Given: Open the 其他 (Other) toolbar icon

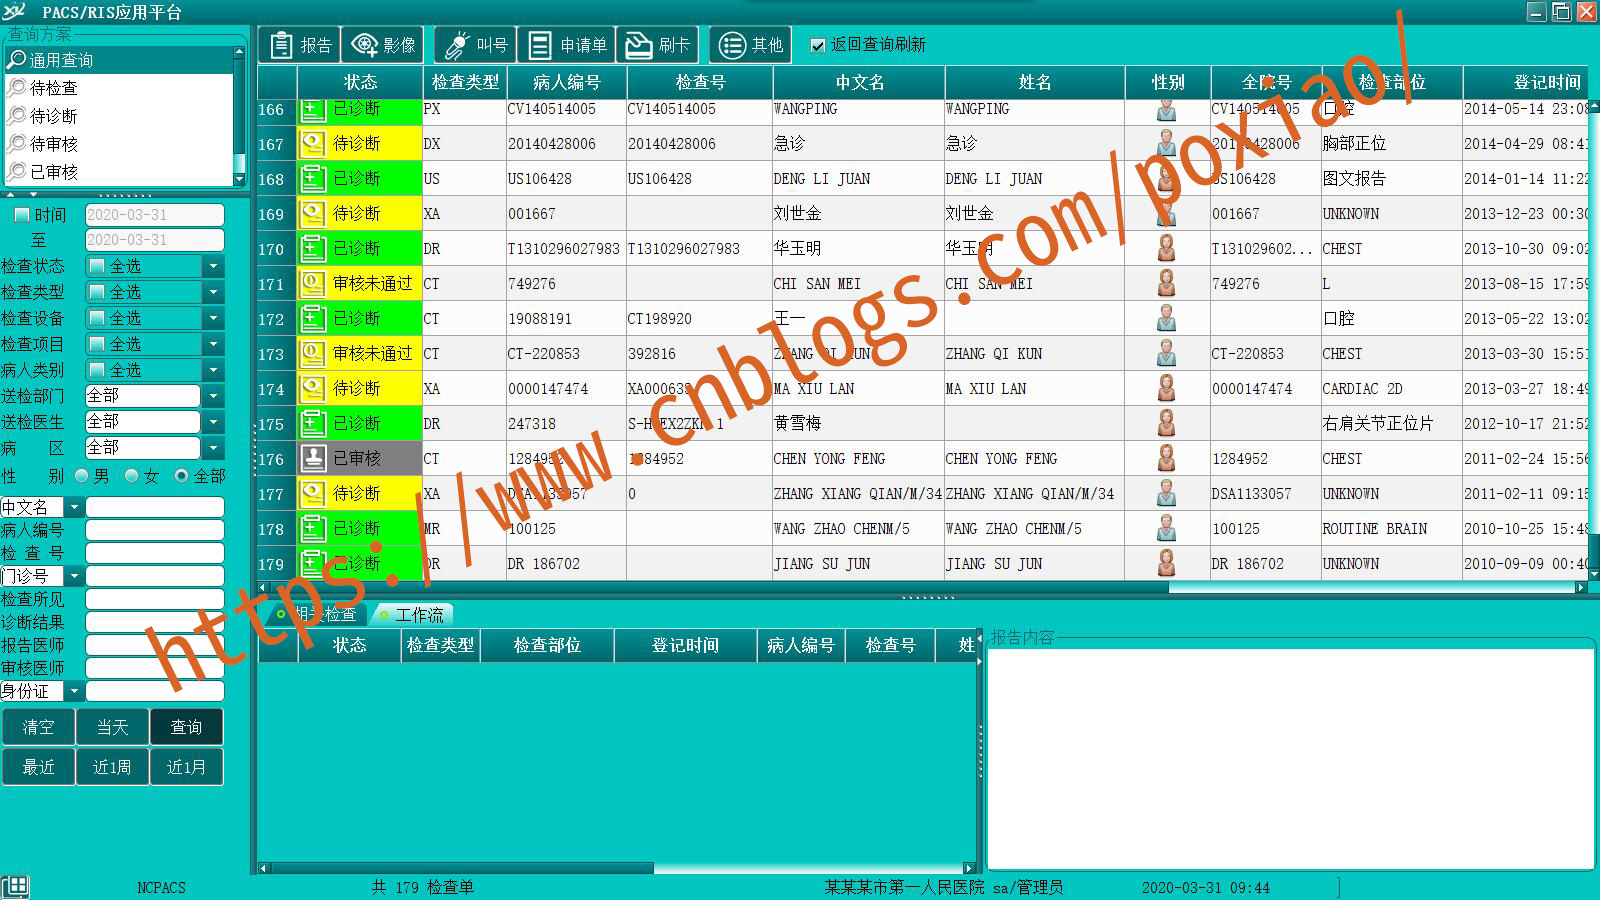Looking at the screenshot, I should pos(750,44).
